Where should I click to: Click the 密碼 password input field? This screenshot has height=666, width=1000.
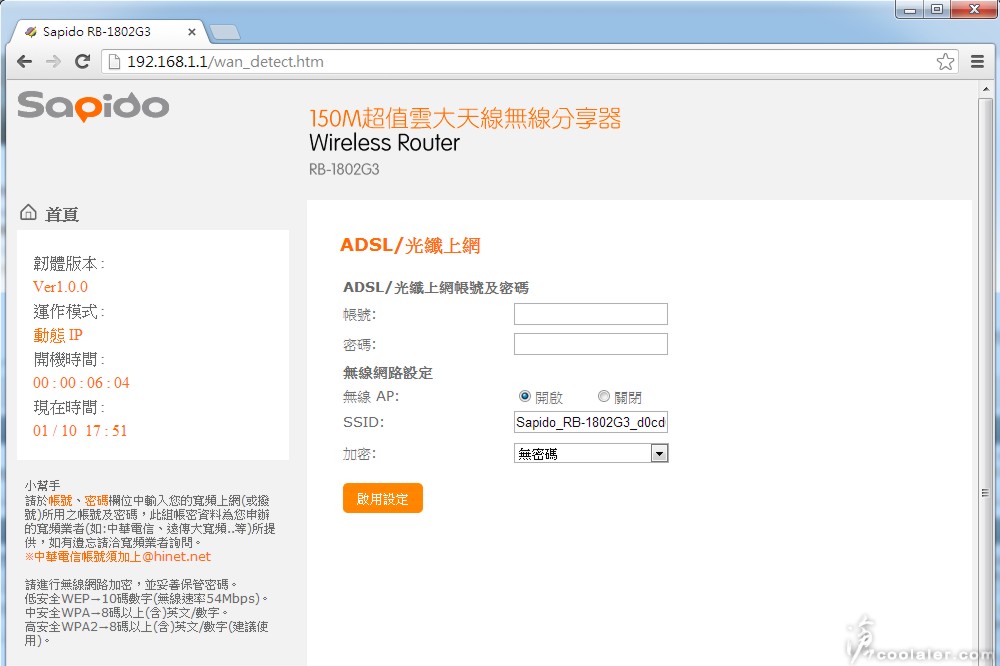[591, 344]
